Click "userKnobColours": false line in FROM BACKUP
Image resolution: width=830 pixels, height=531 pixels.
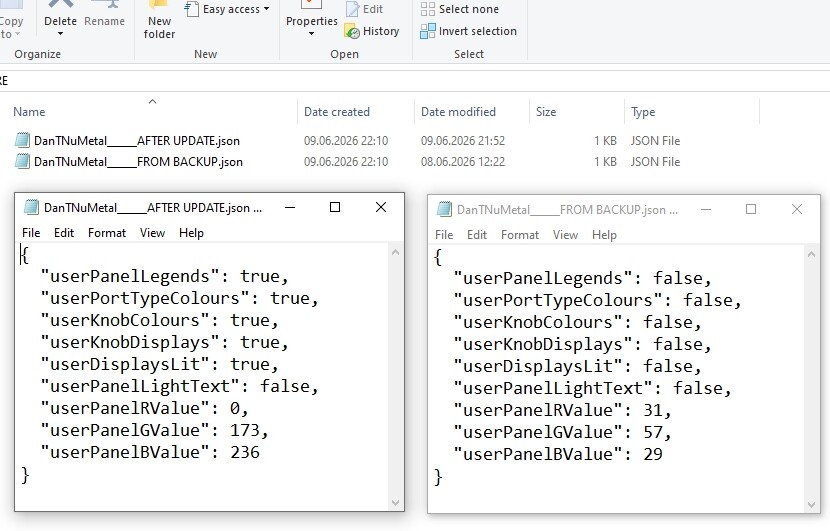point(578,322)
